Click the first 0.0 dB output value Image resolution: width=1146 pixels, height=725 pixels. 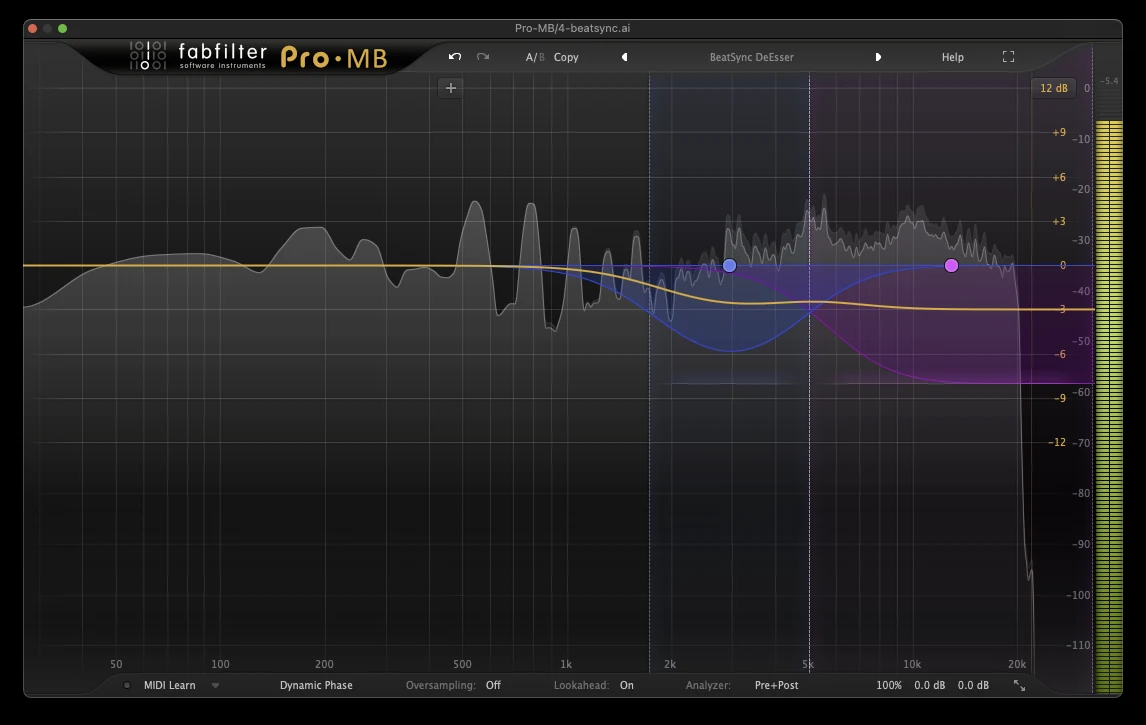pyautogui.click(x=930, y=685)
